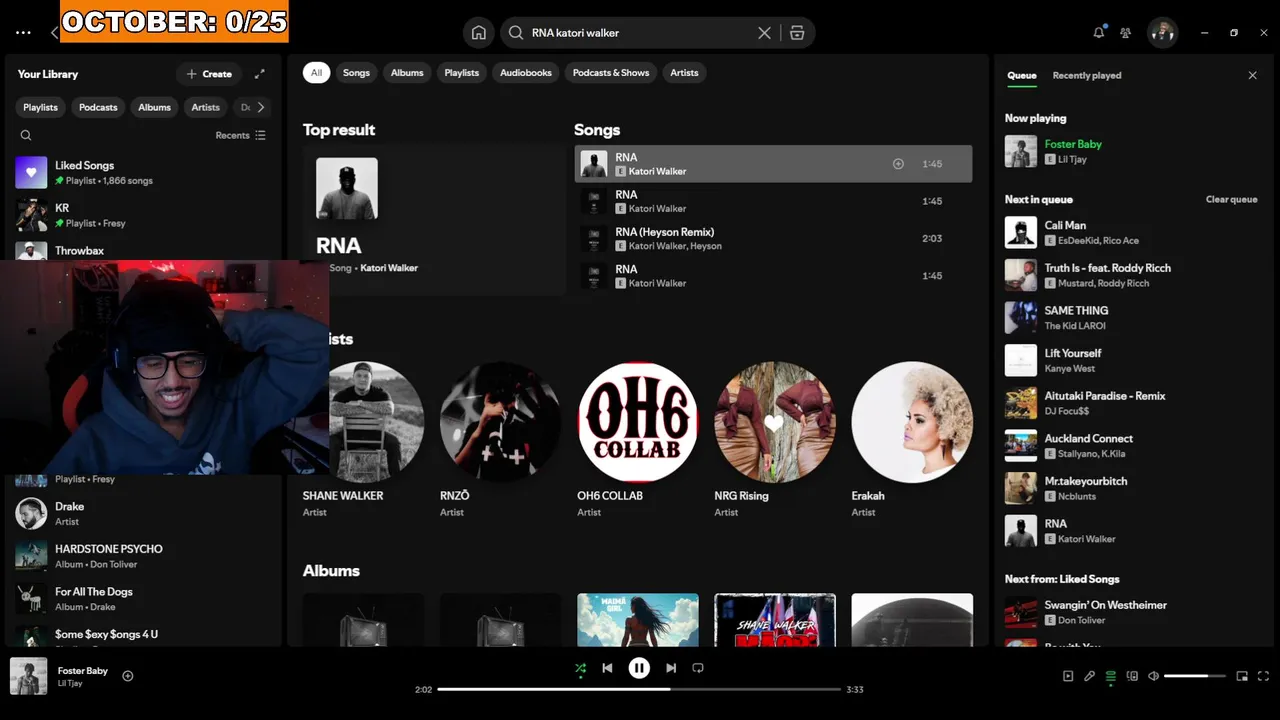Select the Queue tab

click(1022, 76)
